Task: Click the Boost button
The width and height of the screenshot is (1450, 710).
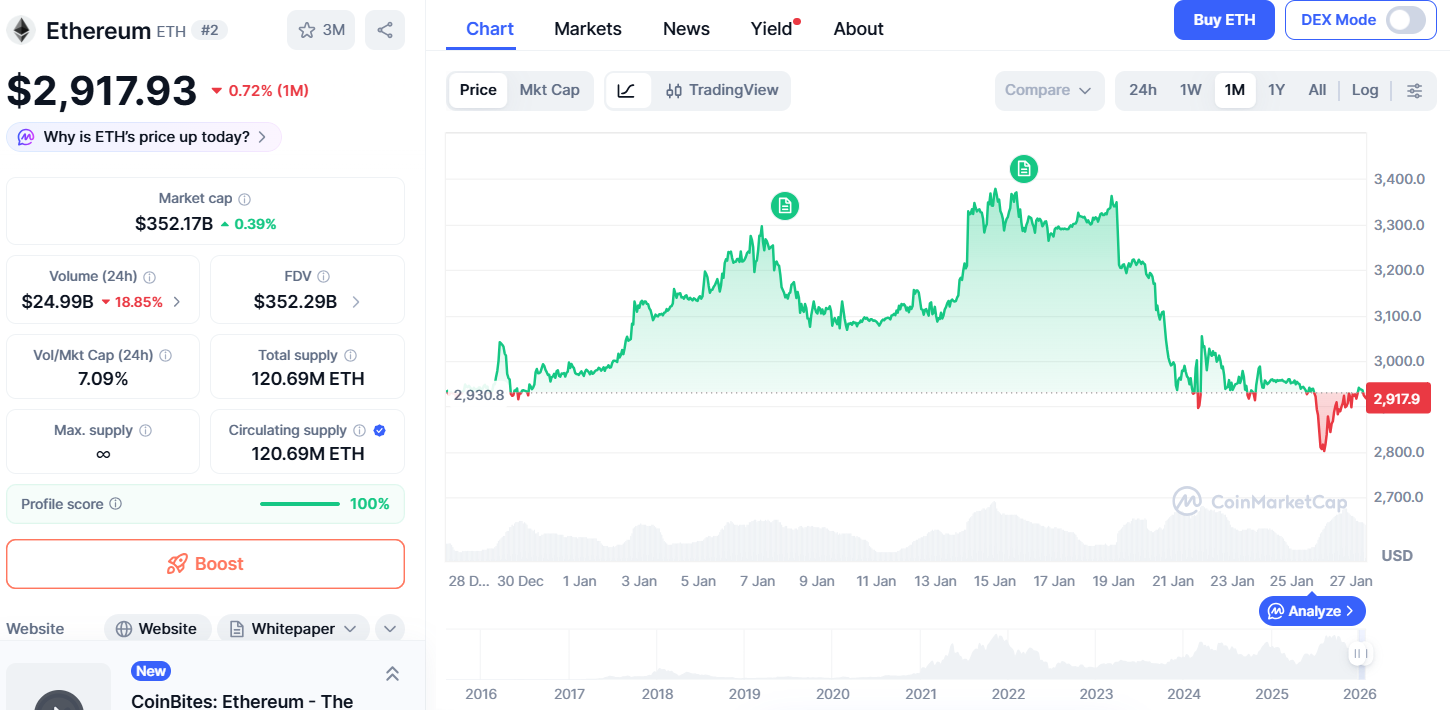Action: coord(205,564)
